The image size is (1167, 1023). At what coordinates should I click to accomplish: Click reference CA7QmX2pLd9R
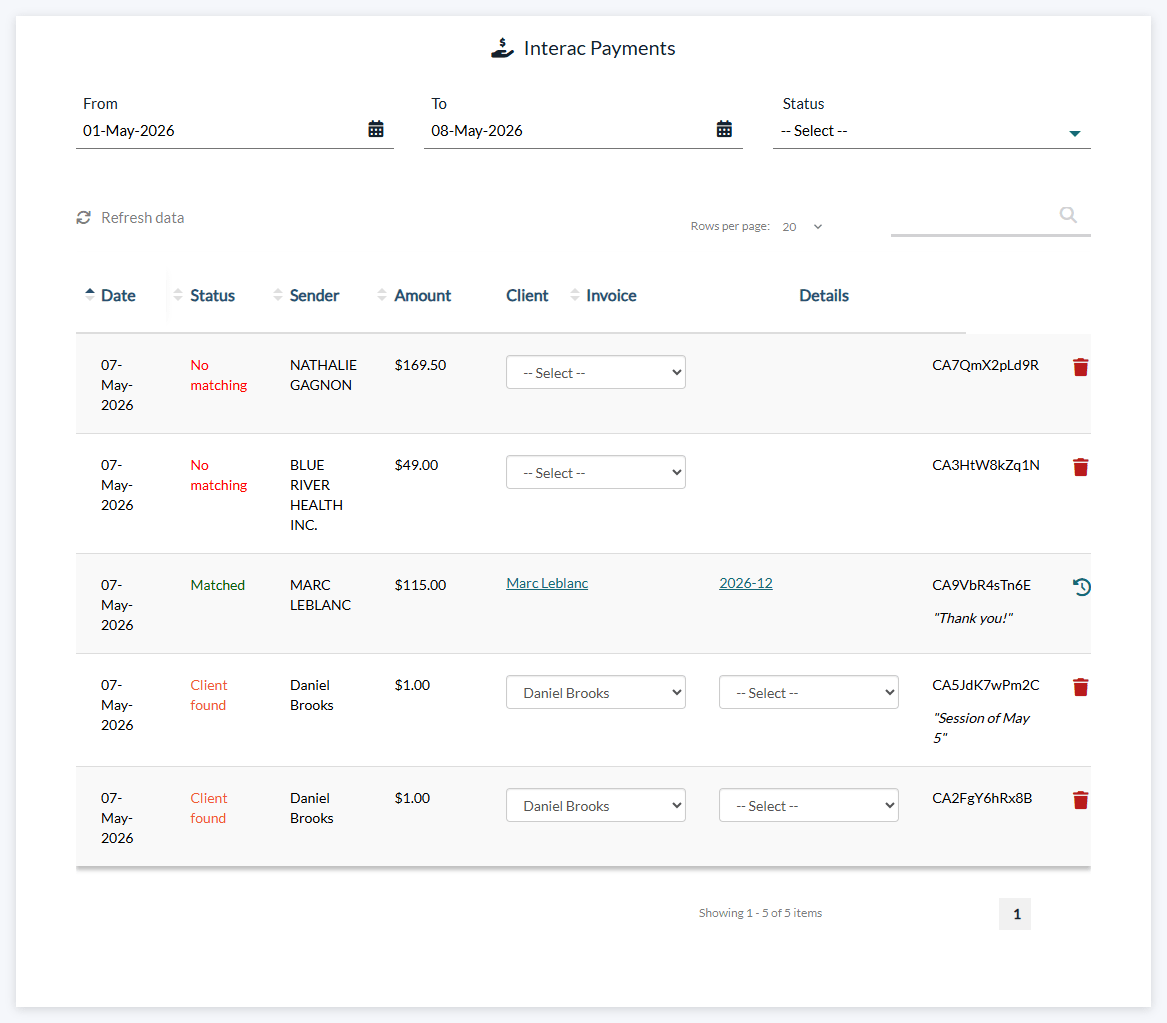tap(985, 365)
